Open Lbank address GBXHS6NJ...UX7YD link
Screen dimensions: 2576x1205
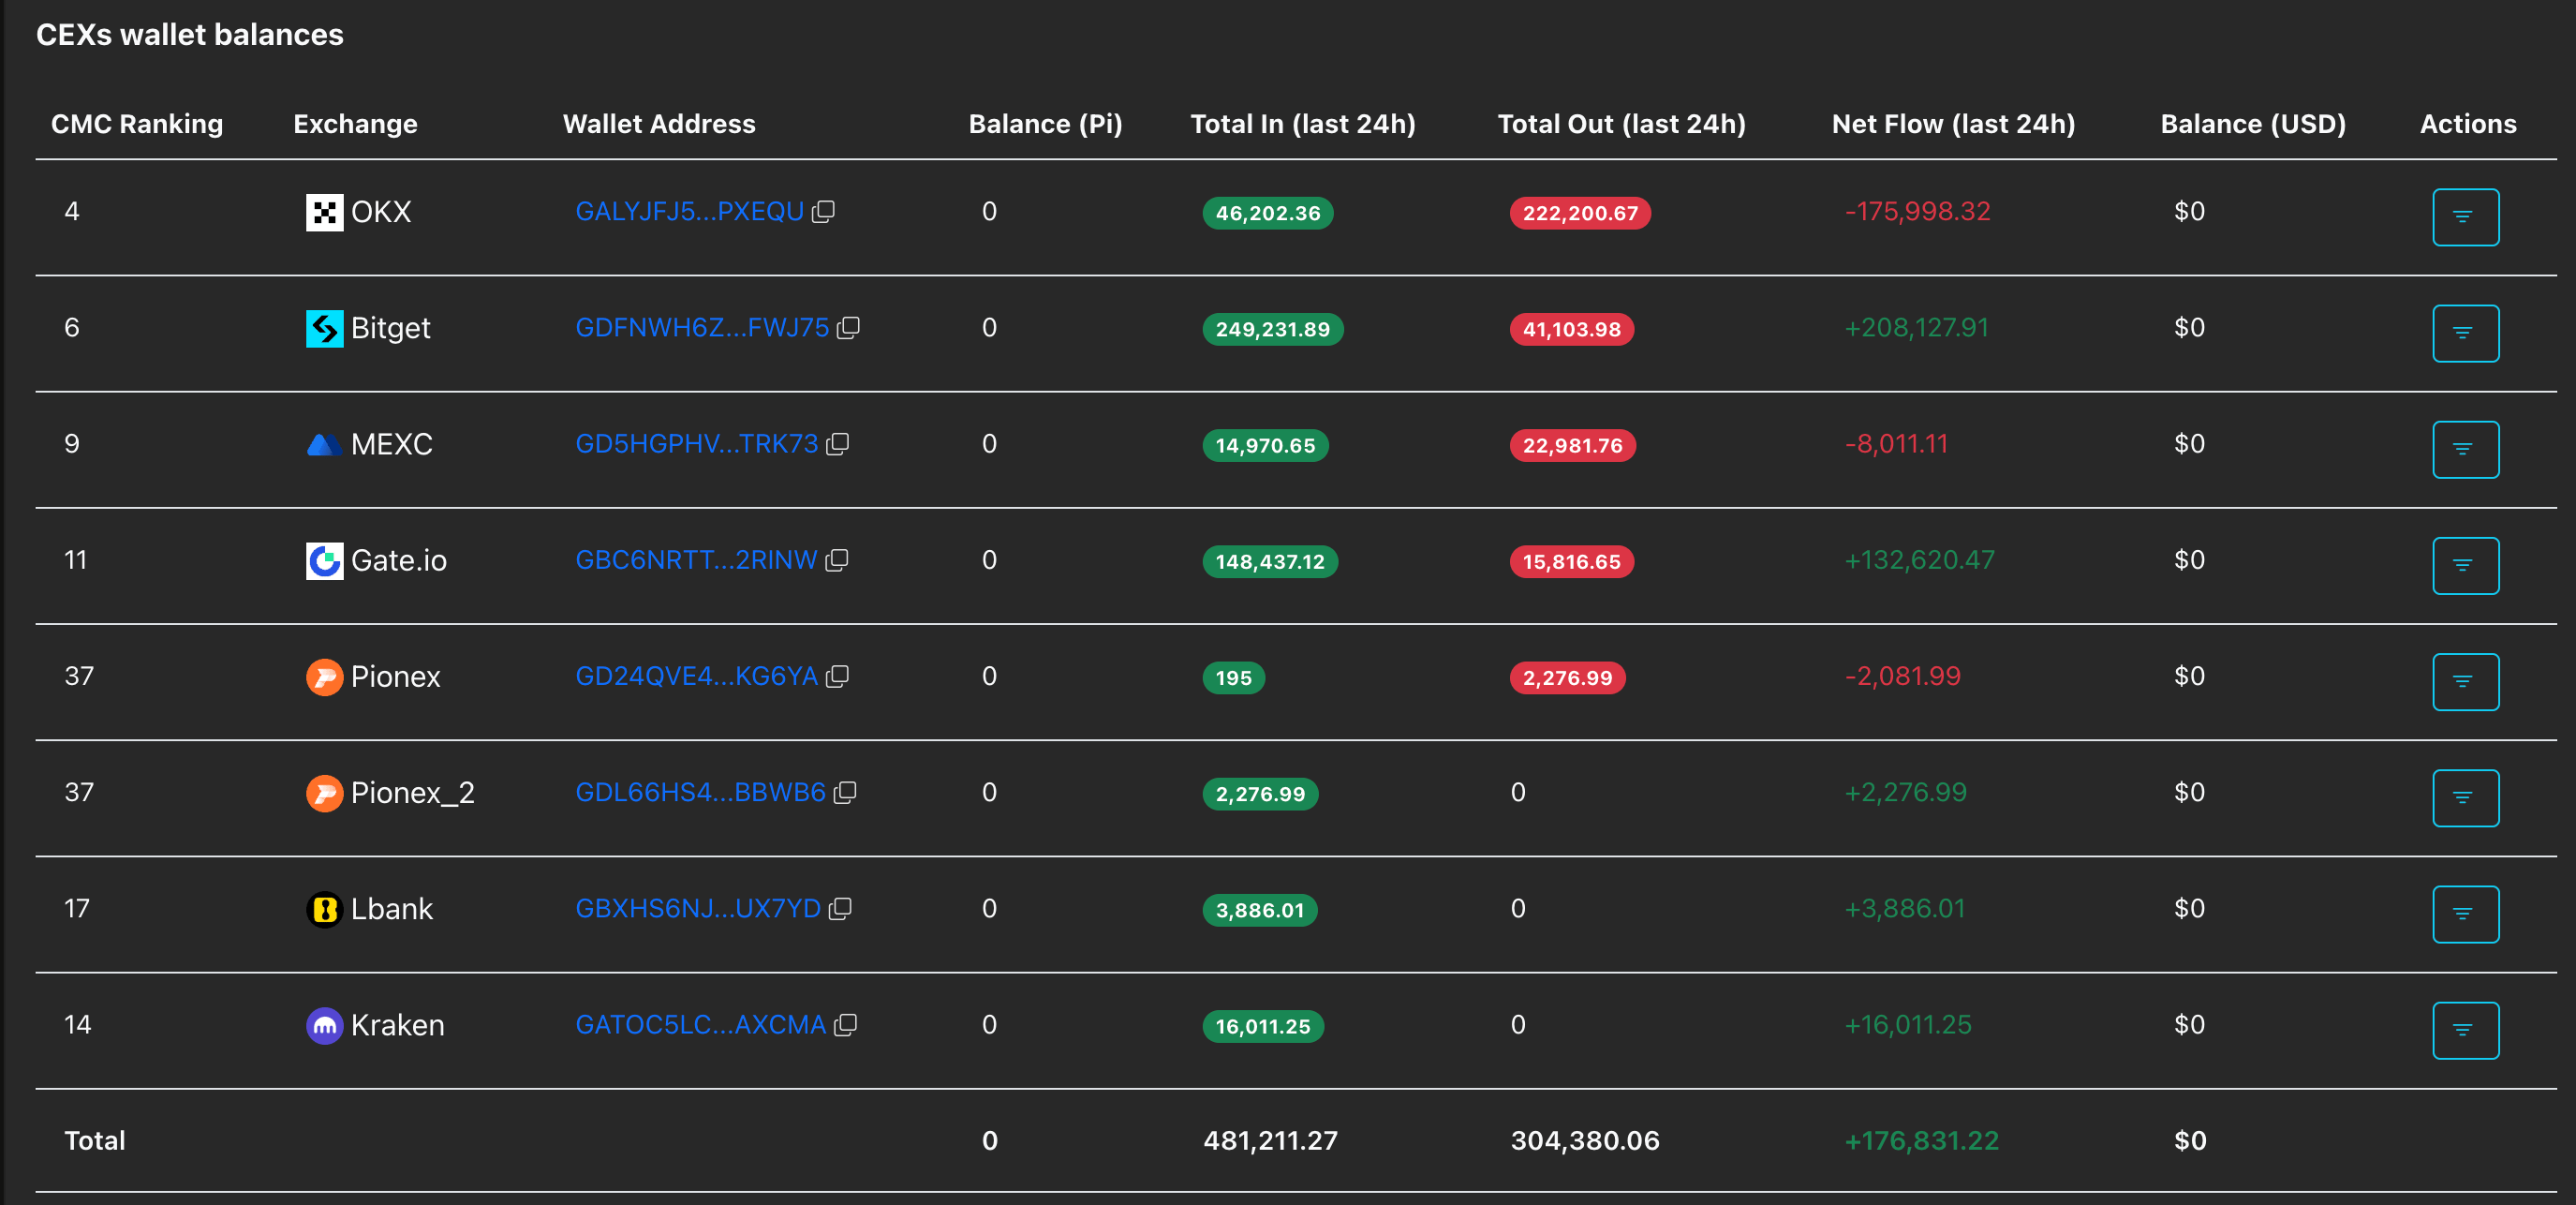(698, 909)
